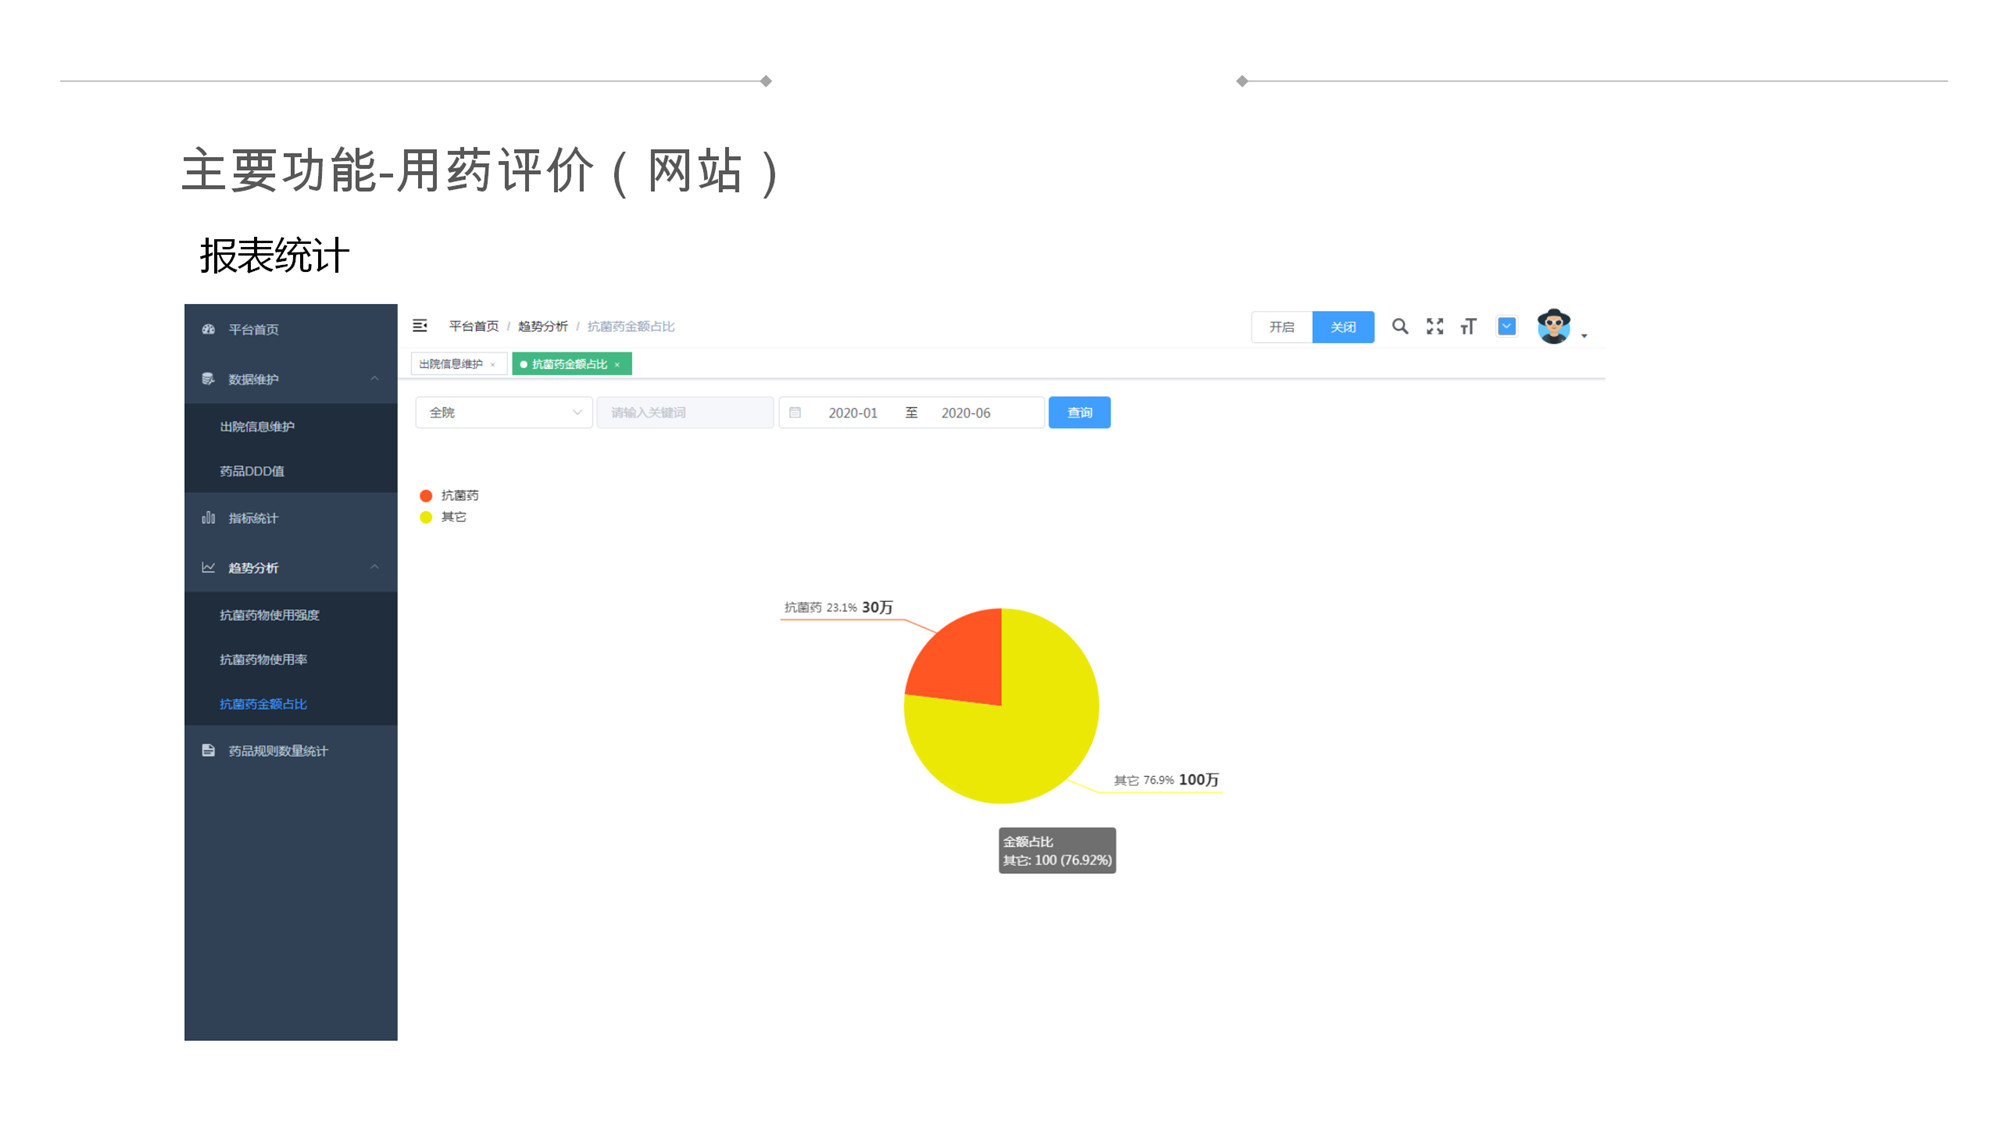Go to 平台首页 in the sidebar
This screenshot has height=1125, width=2000.
point(291,329)
